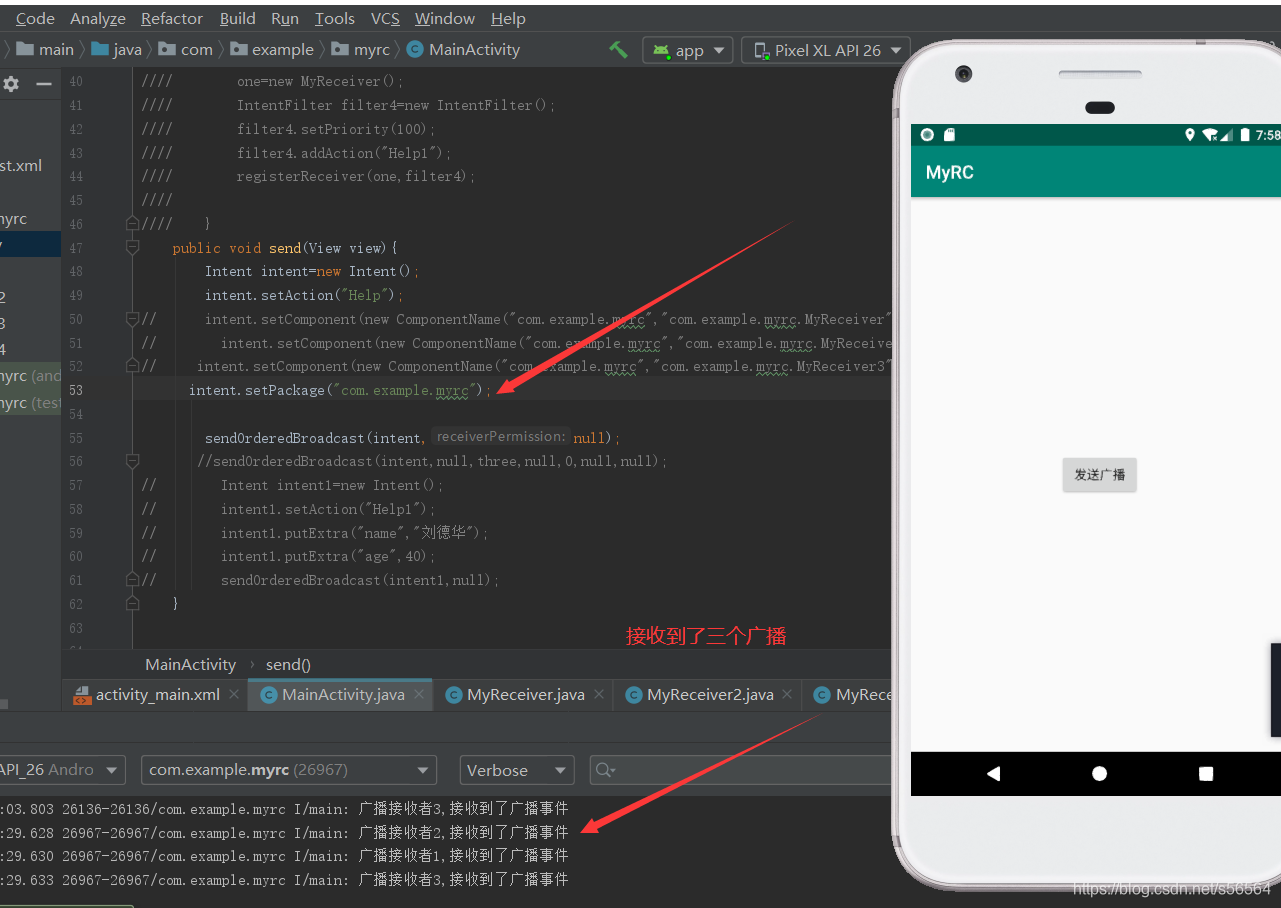Toggle fold marker at line 50
Viewport: 1281px width, 908px height.
point(133,319)
